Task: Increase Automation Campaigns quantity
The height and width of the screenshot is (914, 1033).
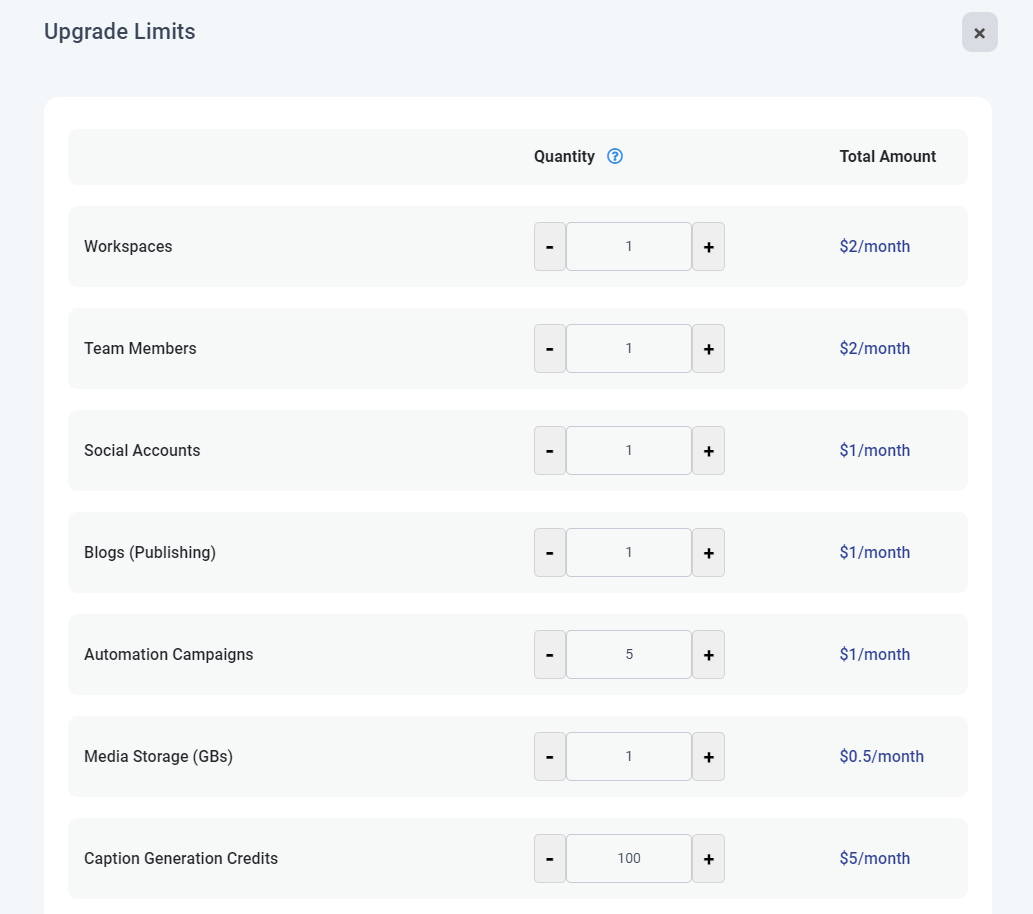Action: (708, 655)
